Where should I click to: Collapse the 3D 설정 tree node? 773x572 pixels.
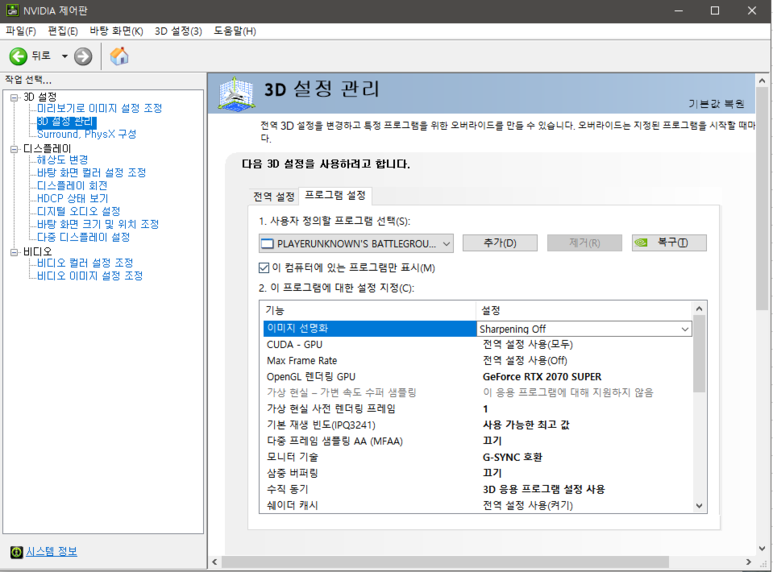click(14, 97)
